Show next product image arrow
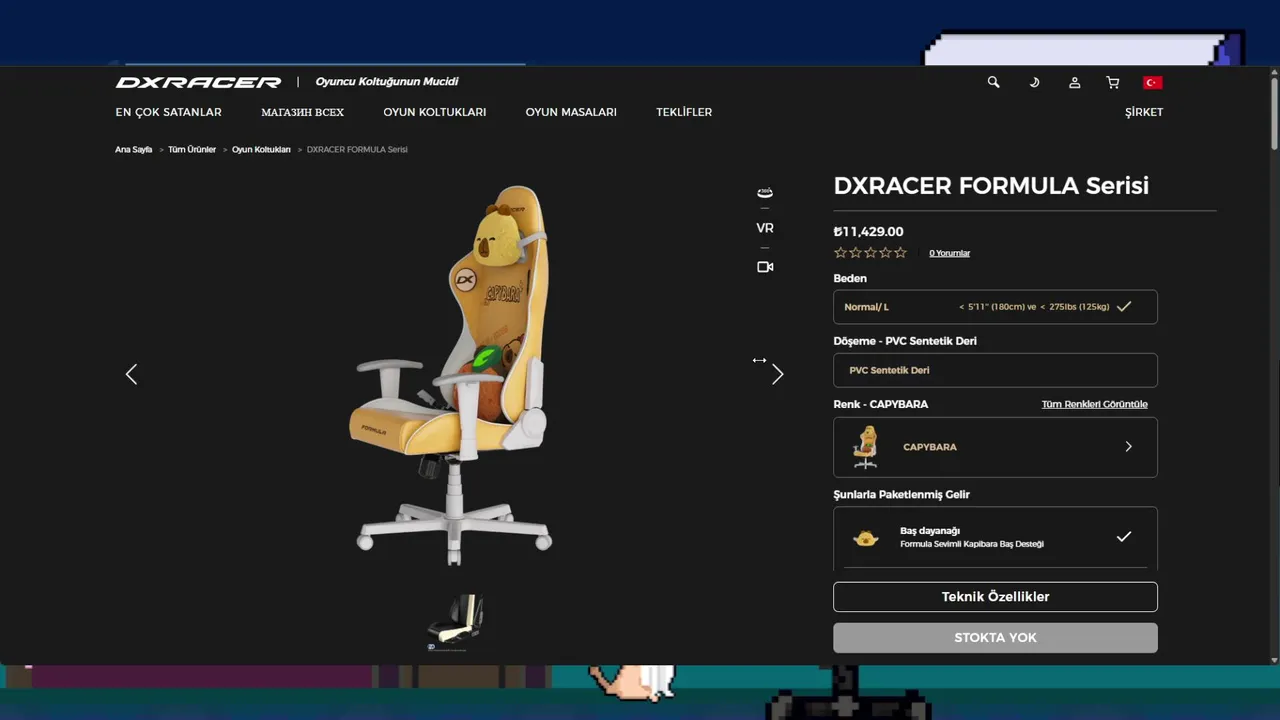This screenshot has height=720, width=1280. [777, 374]
